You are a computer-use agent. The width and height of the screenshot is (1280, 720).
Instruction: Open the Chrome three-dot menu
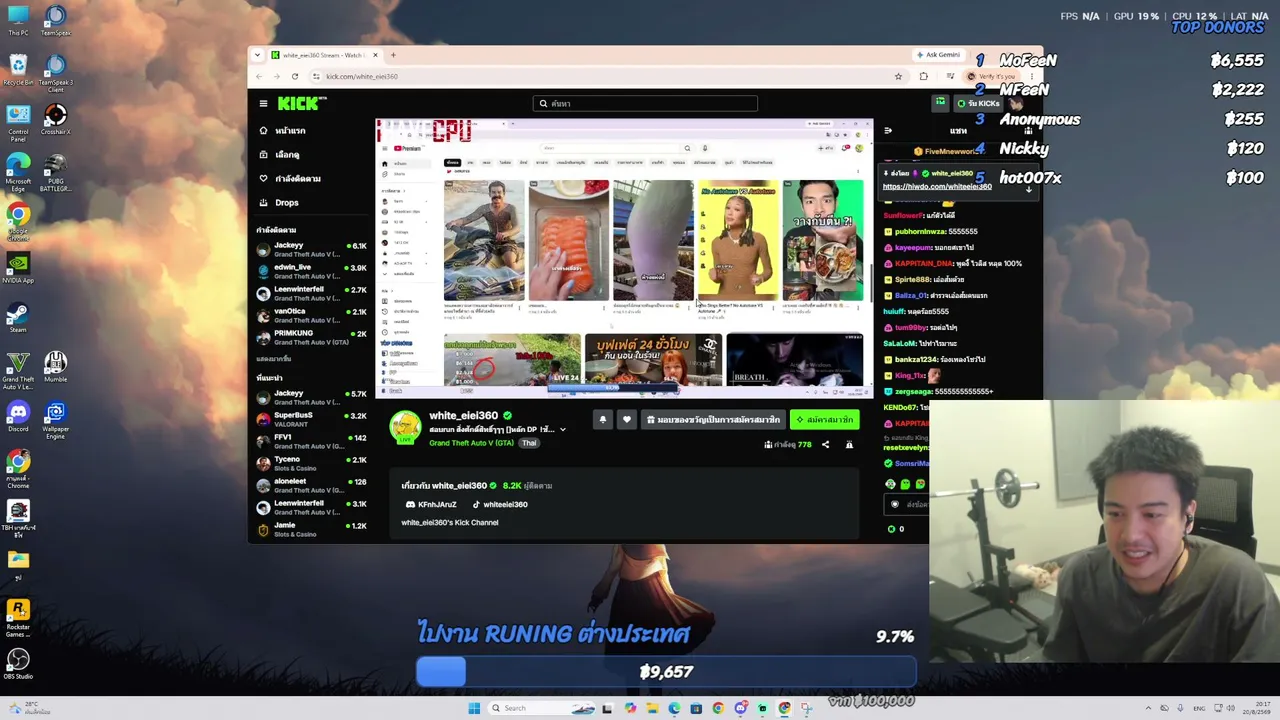[x=1034, y=77]
